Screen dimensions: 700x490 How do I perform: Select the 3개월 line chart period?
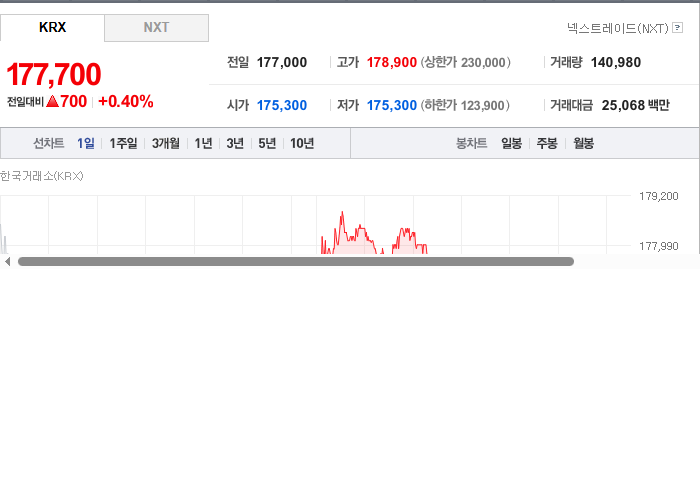pos(166,143)
